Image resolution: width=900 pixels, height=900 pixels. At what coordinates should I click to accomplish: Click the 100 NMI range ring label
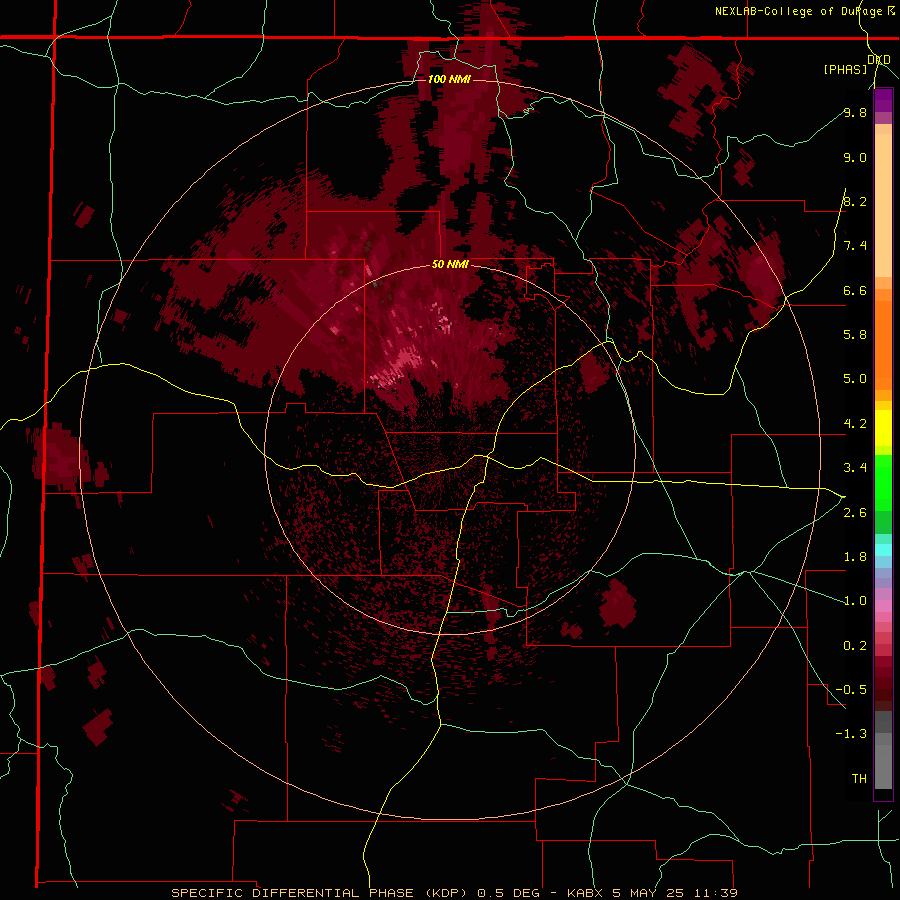pyautogui.click(x=449, y=79)
